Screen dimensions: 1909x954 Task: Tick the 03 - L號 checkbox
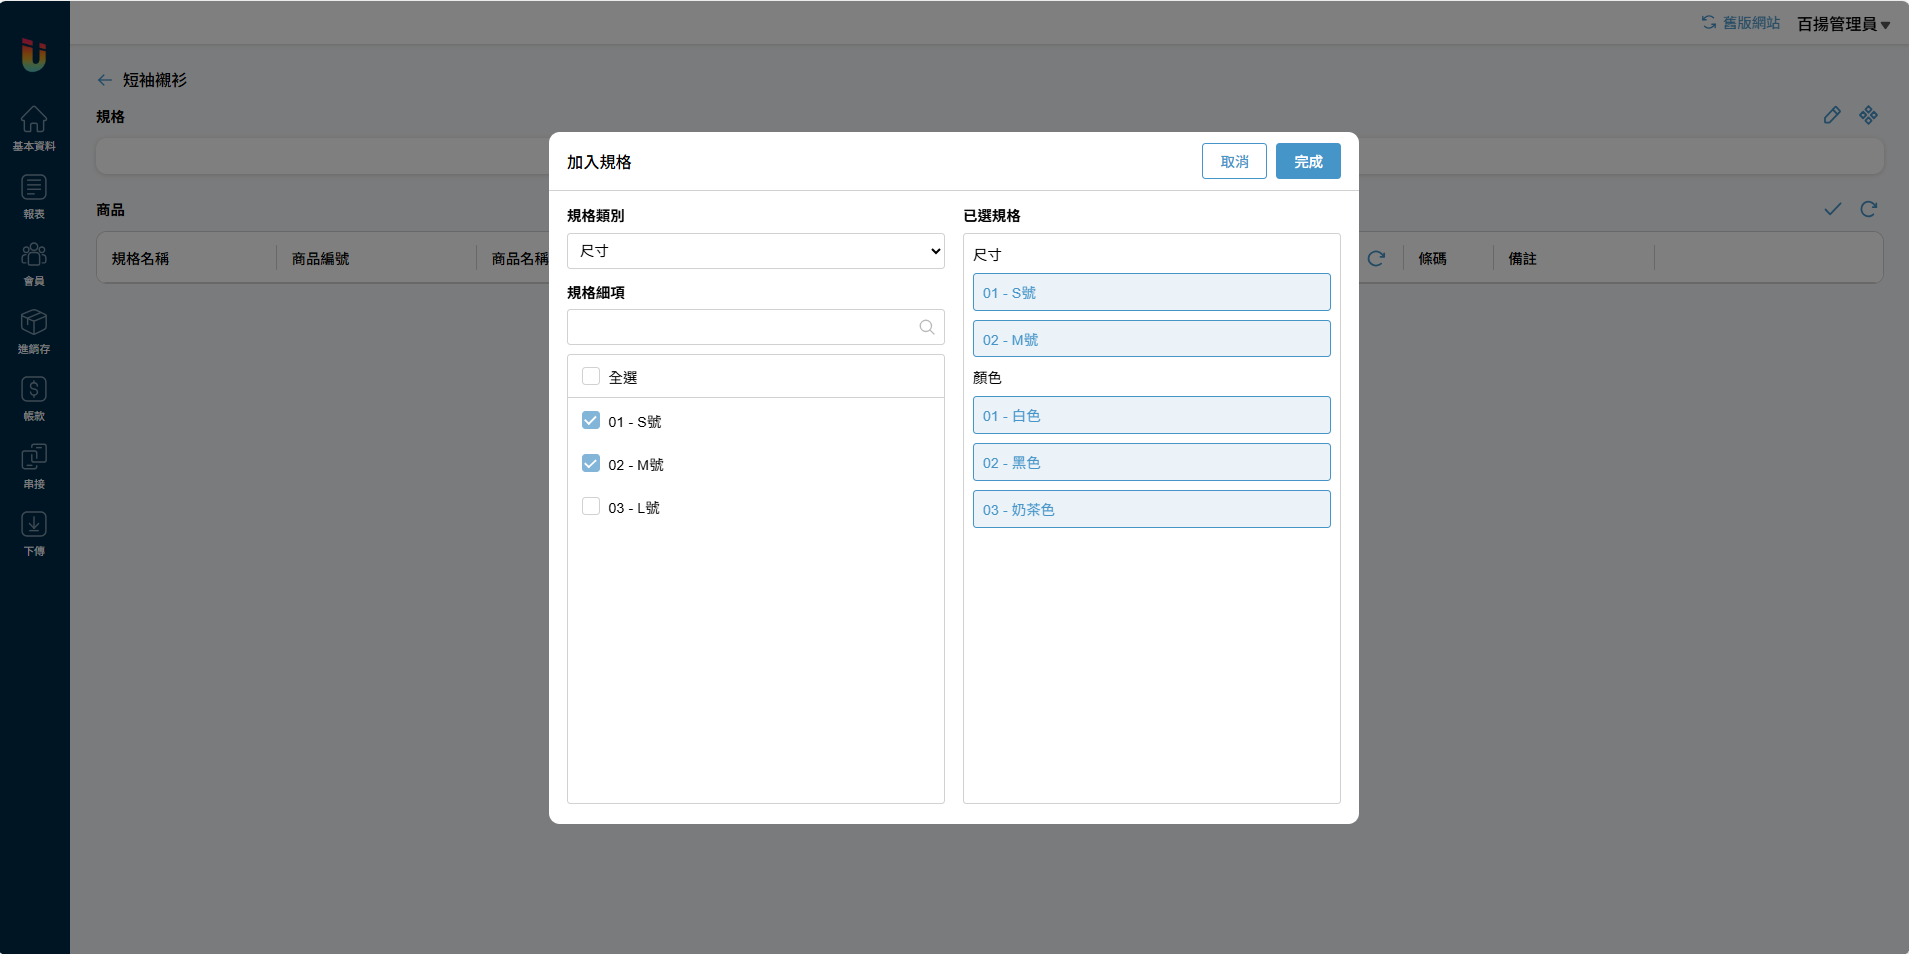pos(591,507)
